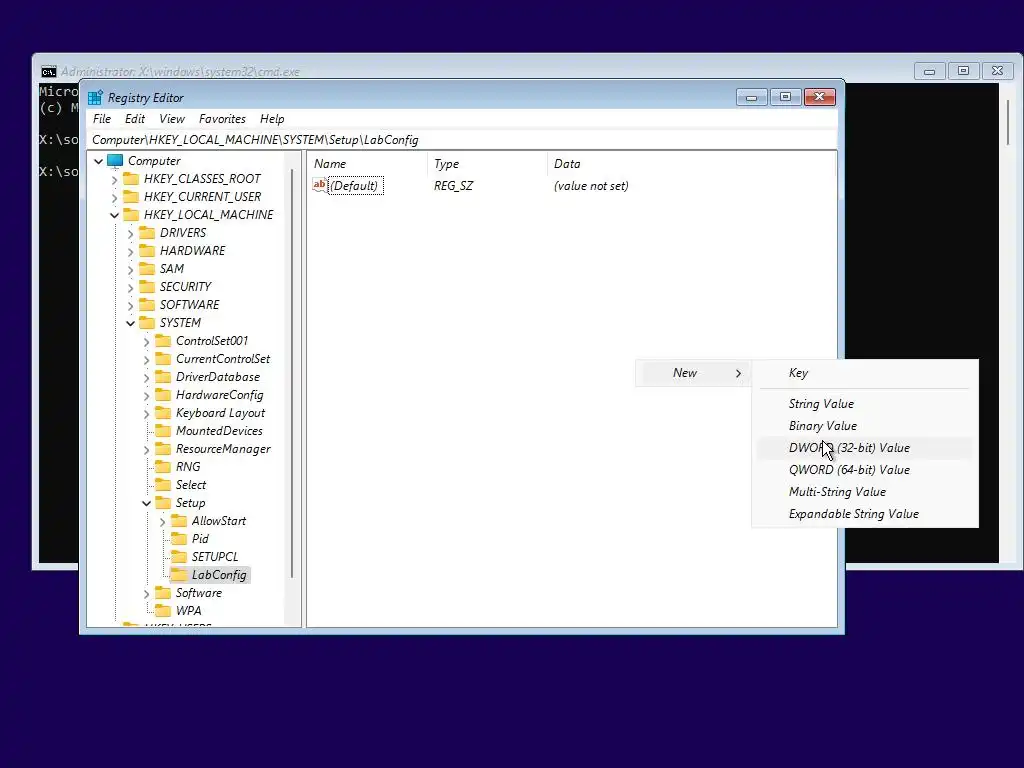This screenshot has height=768, width=1024.
Task: Click the Registry Editor title bar icon
Action: click(x=95, y=97)
